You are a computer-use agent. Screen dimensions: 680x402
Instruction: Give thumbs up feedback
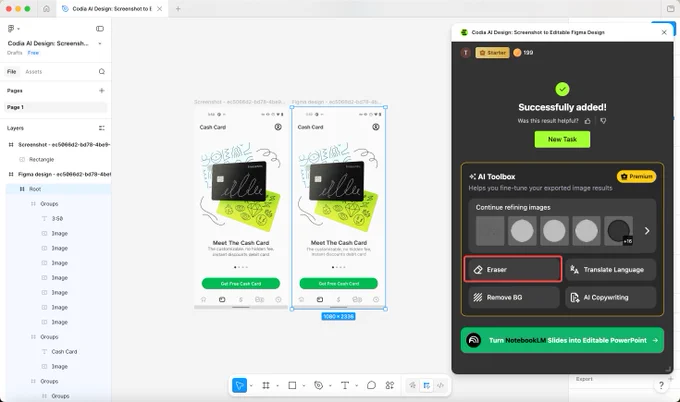tap(588, 121)
